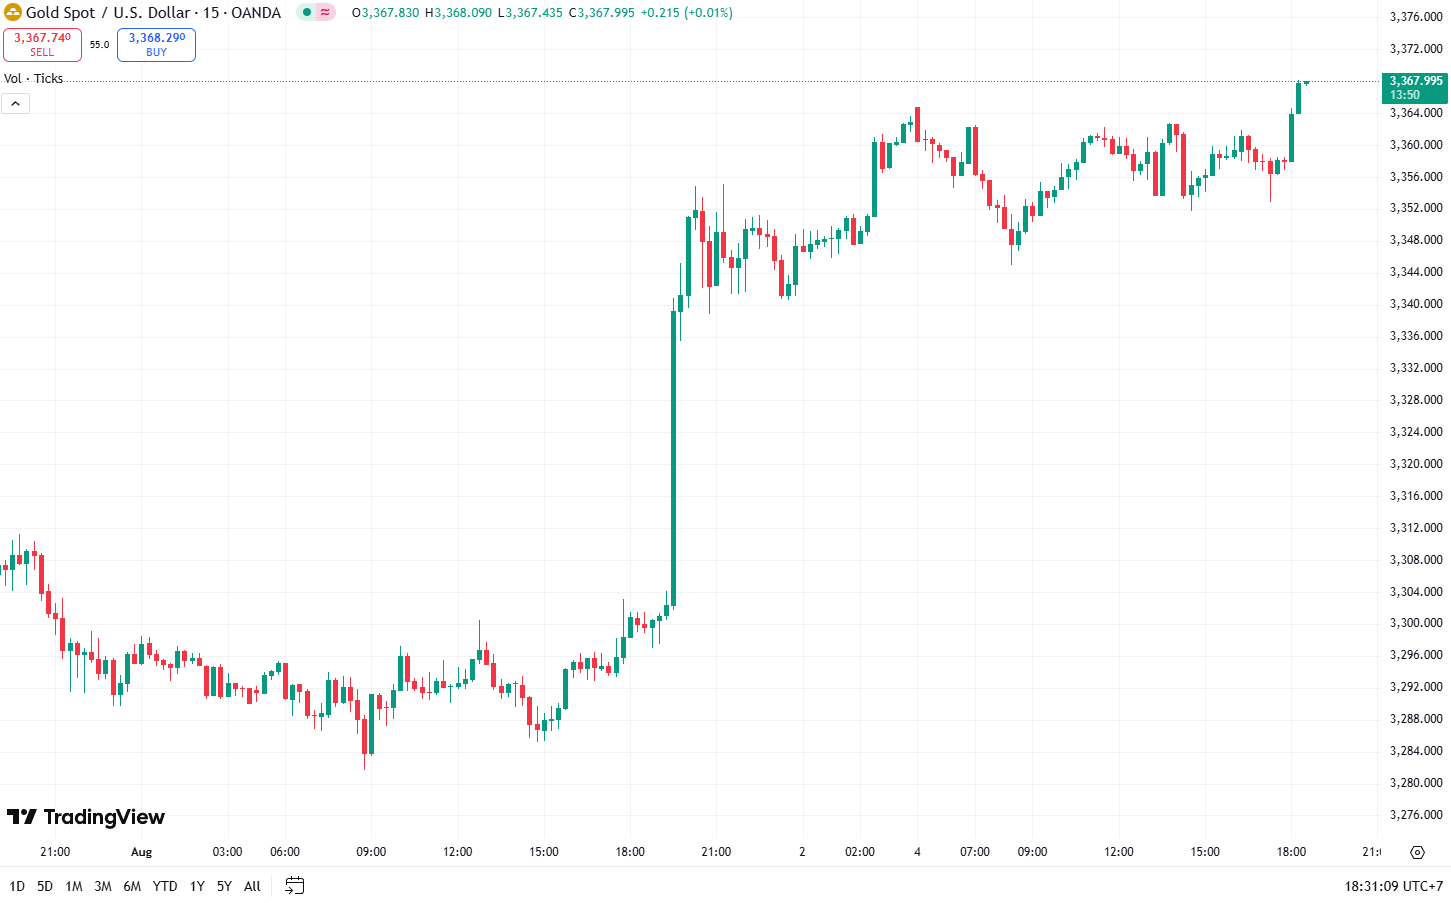
Task: Select the 1M time range
Action: point(74,886)
